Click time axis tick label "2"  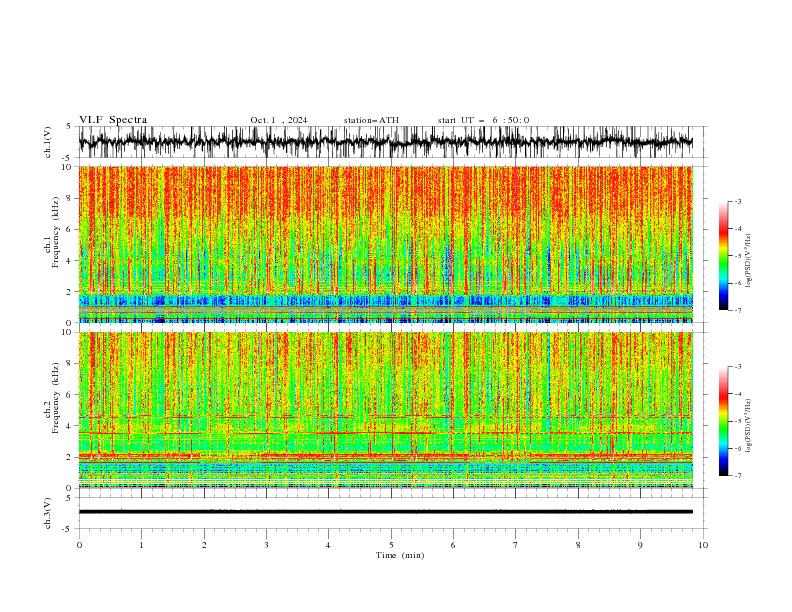[204, 545]
